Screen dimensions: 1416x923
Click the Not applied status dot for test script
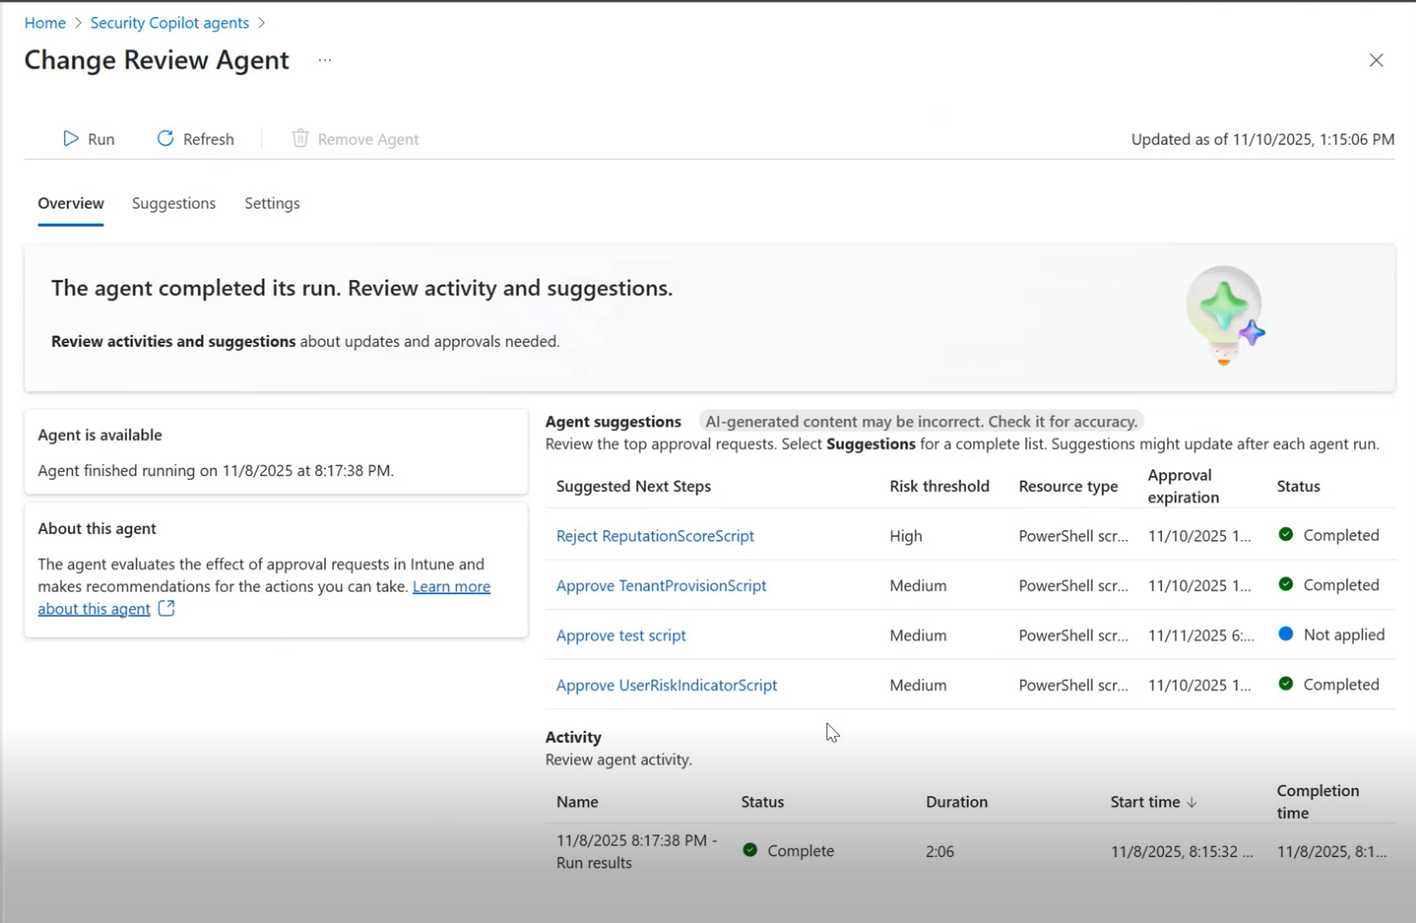click(1284, 634)
